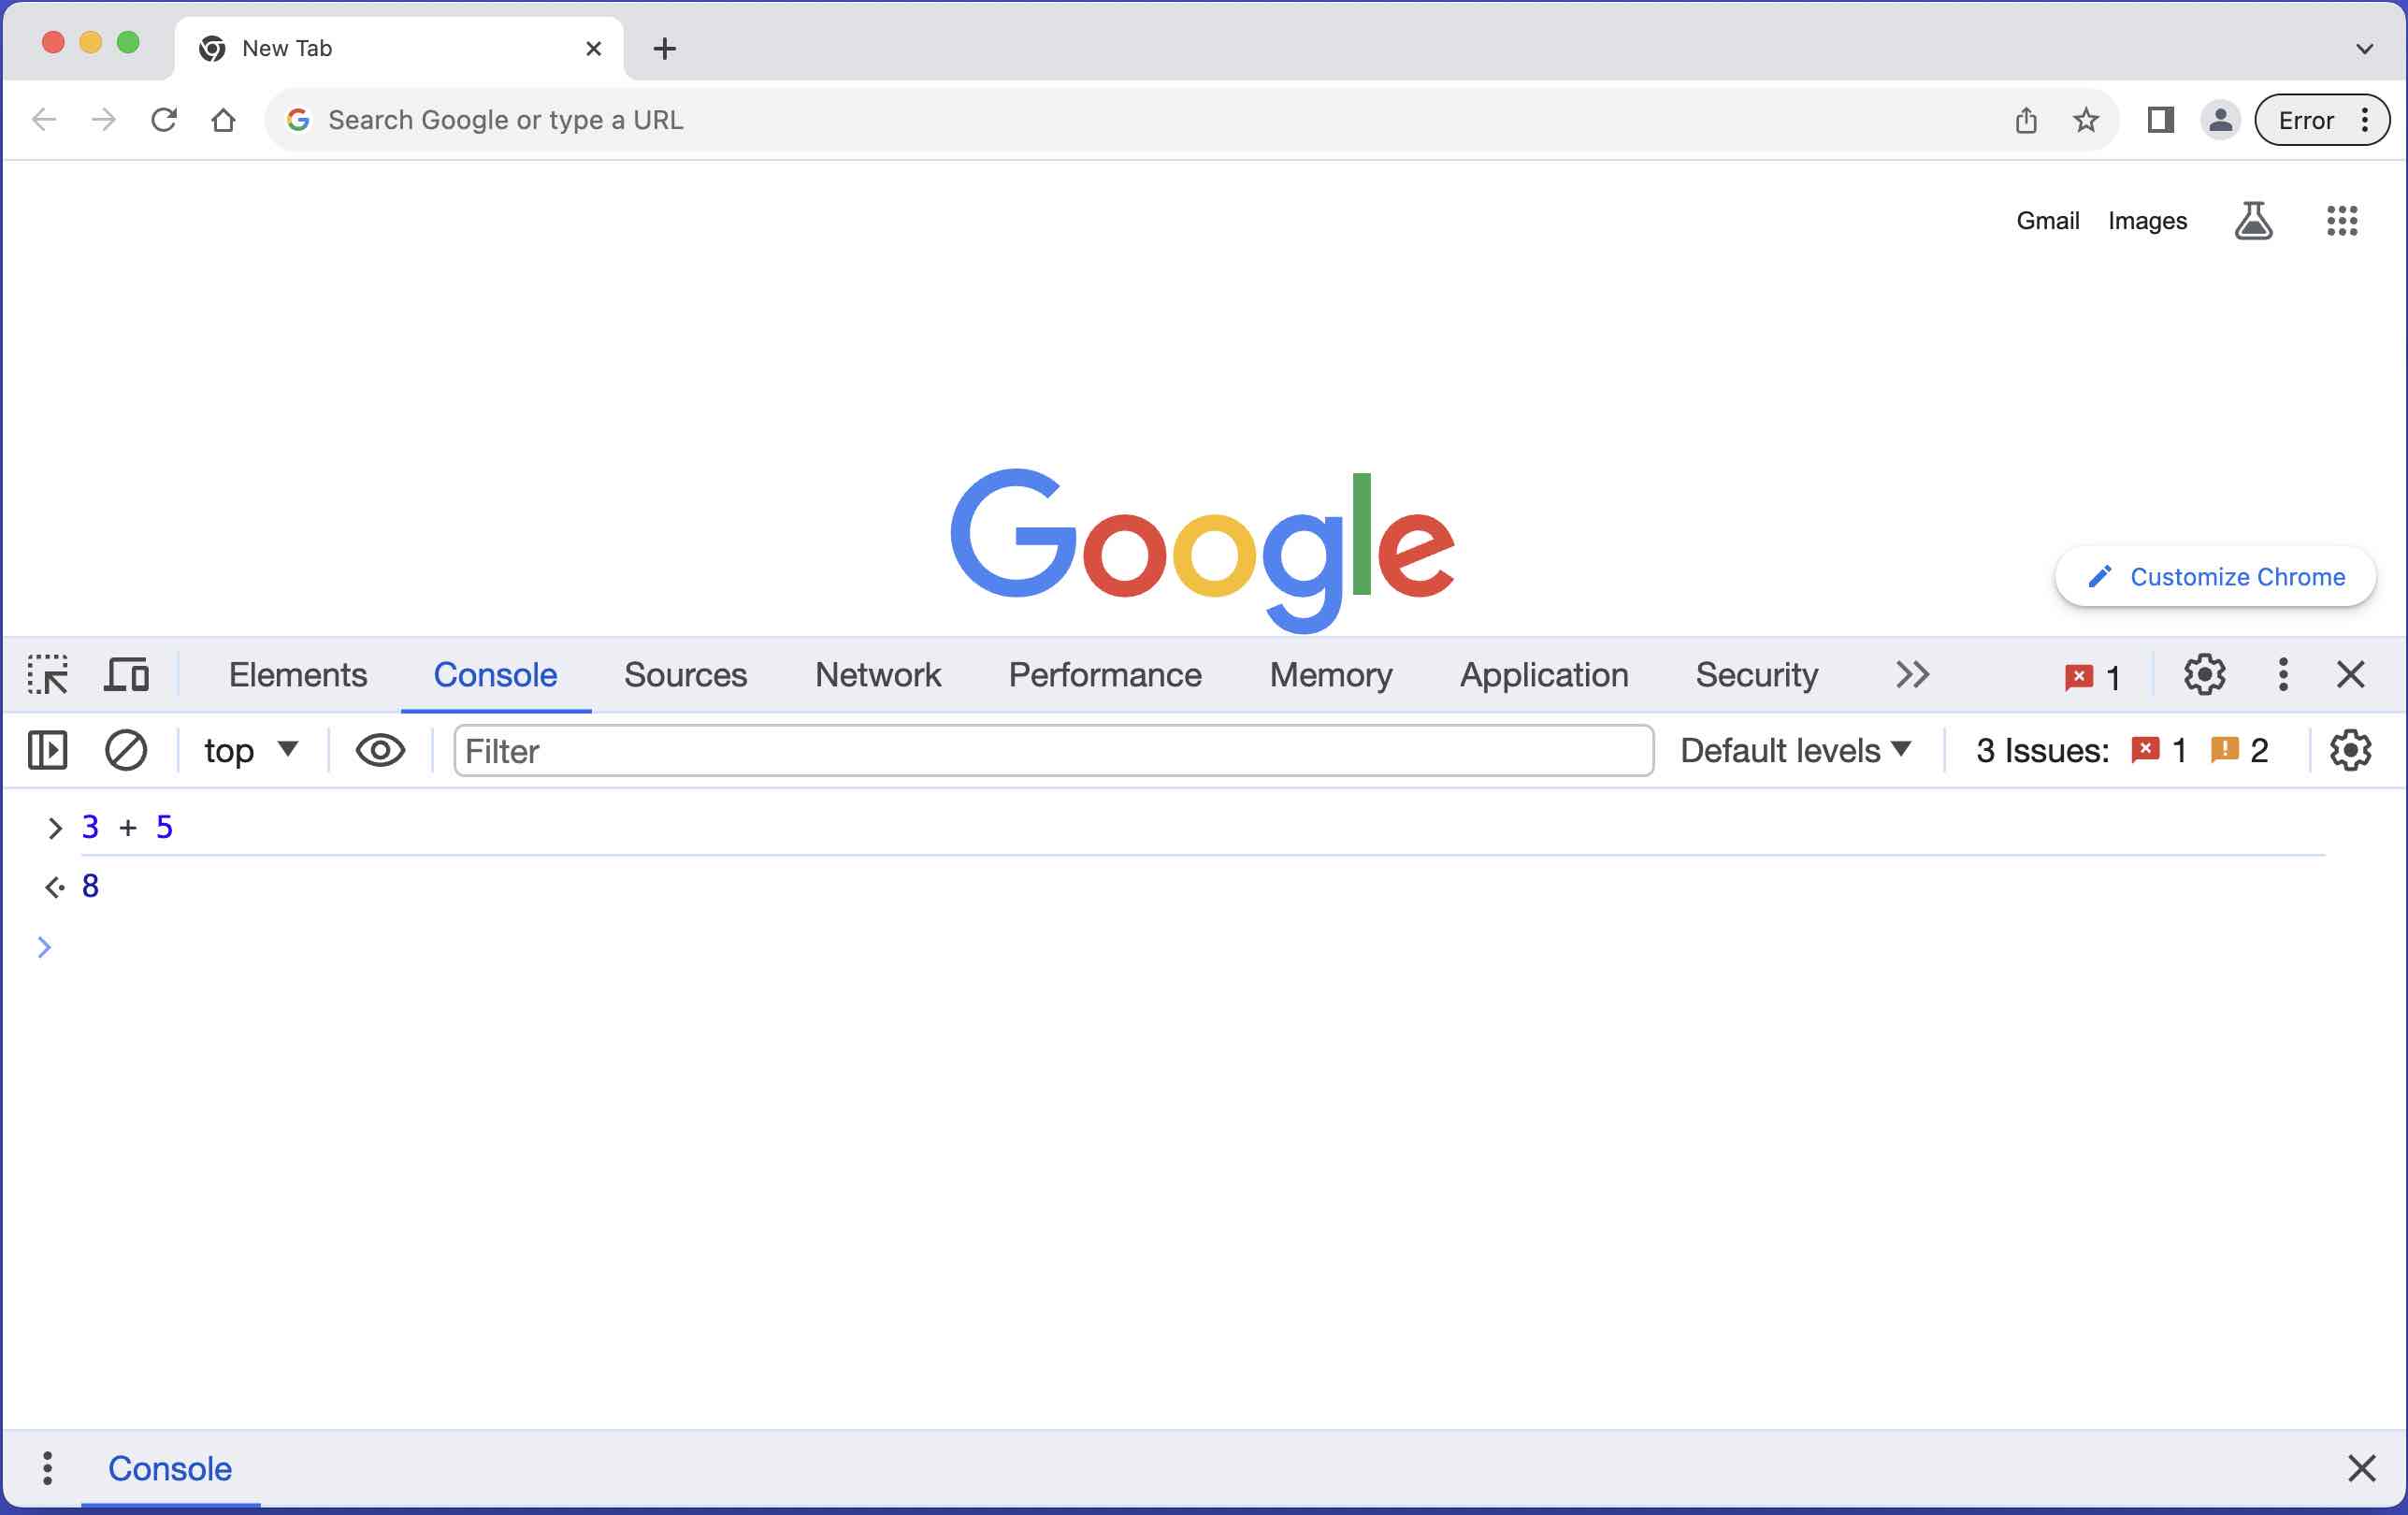Expand the 3 + 5 entry arrow
Screen dimensions: 2408x1515
tap(54, 828)
